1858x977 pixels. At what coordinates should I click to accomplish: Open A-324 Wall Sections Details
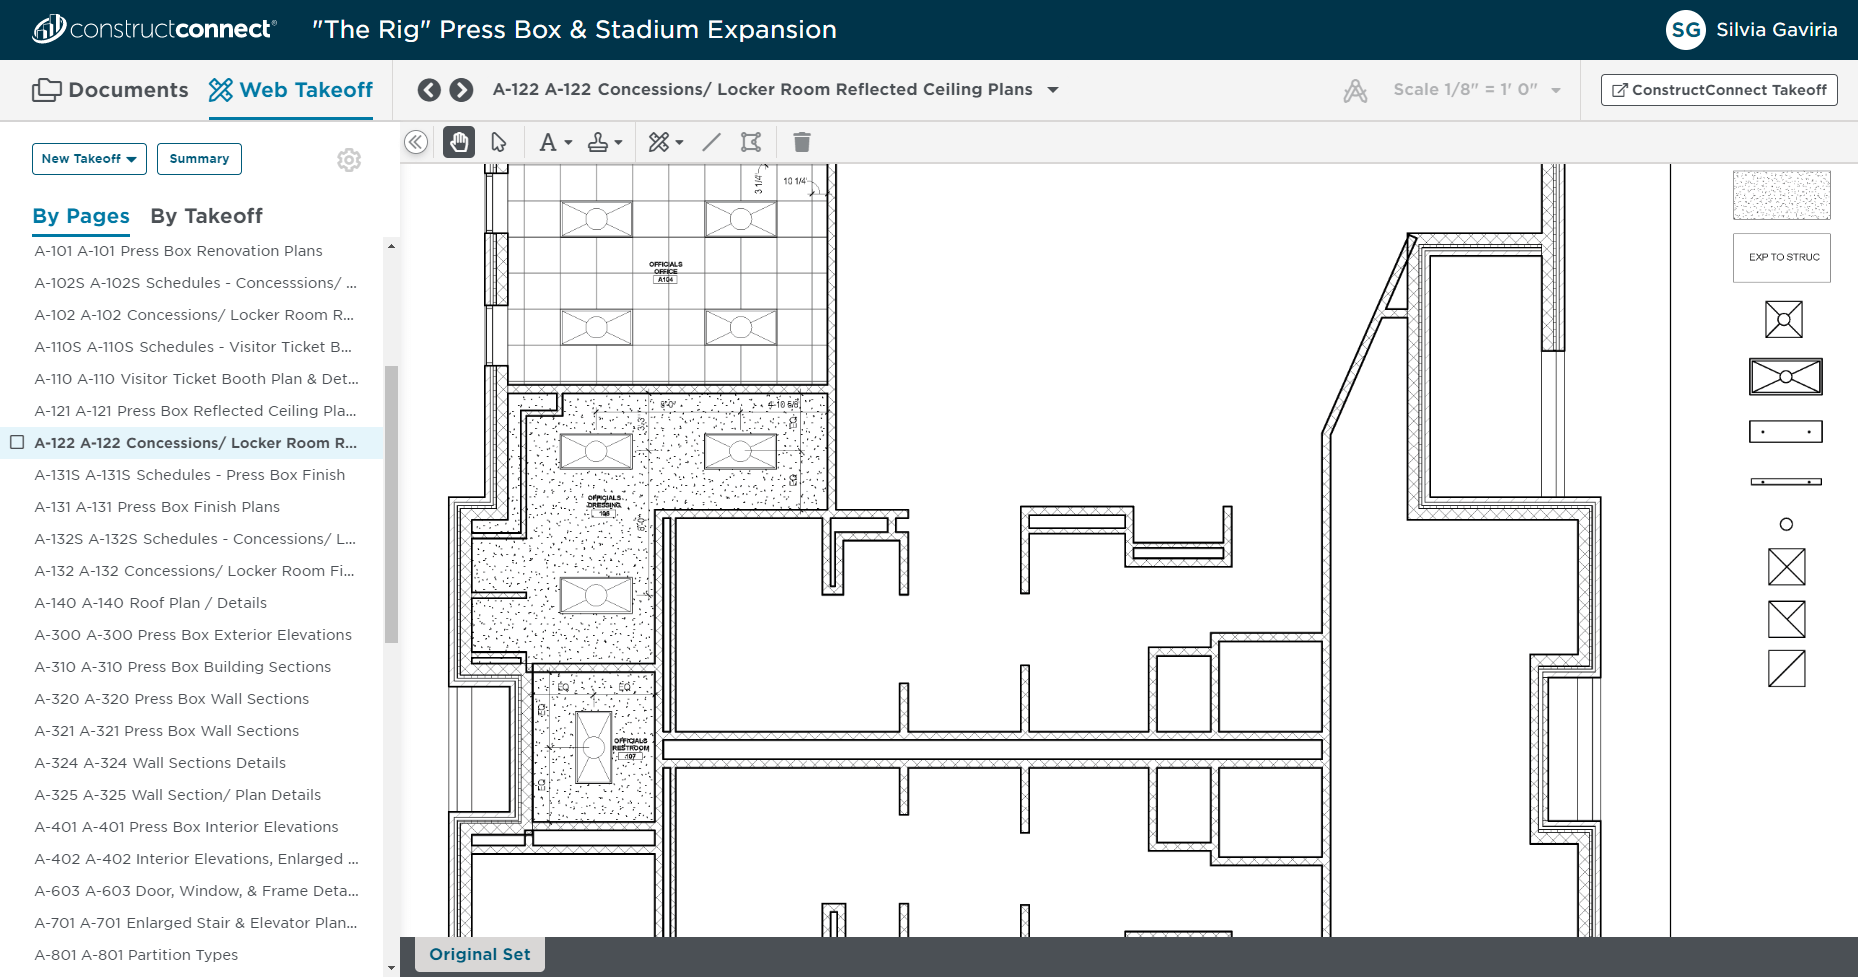pyautogui.click(x=160, y=763)
